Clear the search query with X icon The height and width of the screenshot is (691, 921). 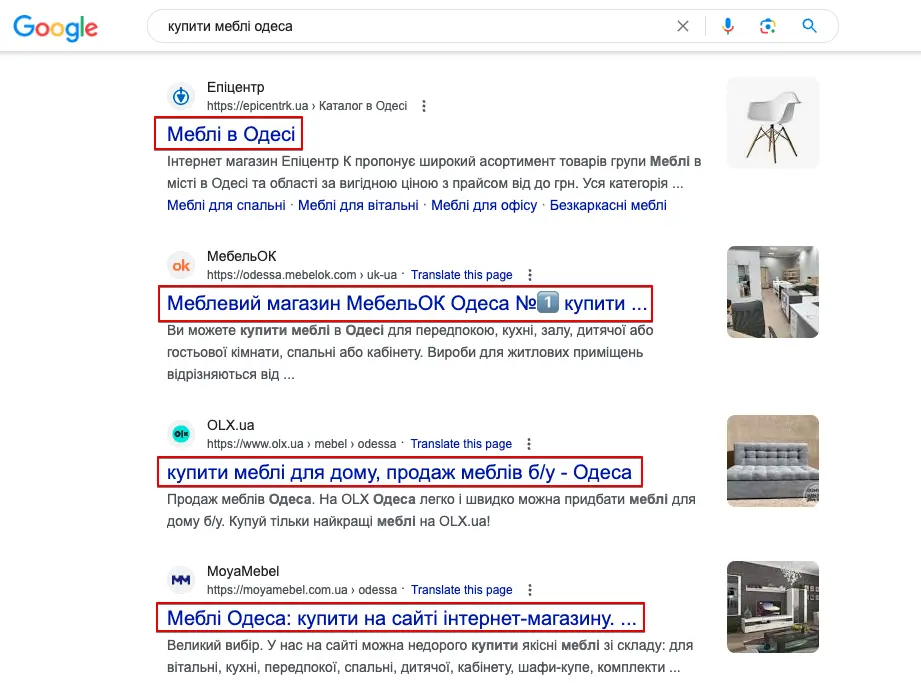pyautogui.click(x=683, y=26)
